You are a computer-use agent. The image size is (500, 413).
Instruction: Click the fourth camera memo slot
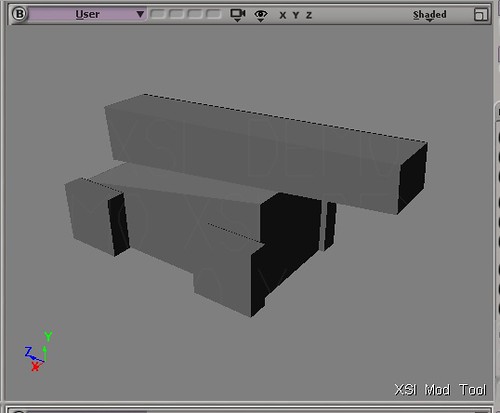(x=214, y=14)
